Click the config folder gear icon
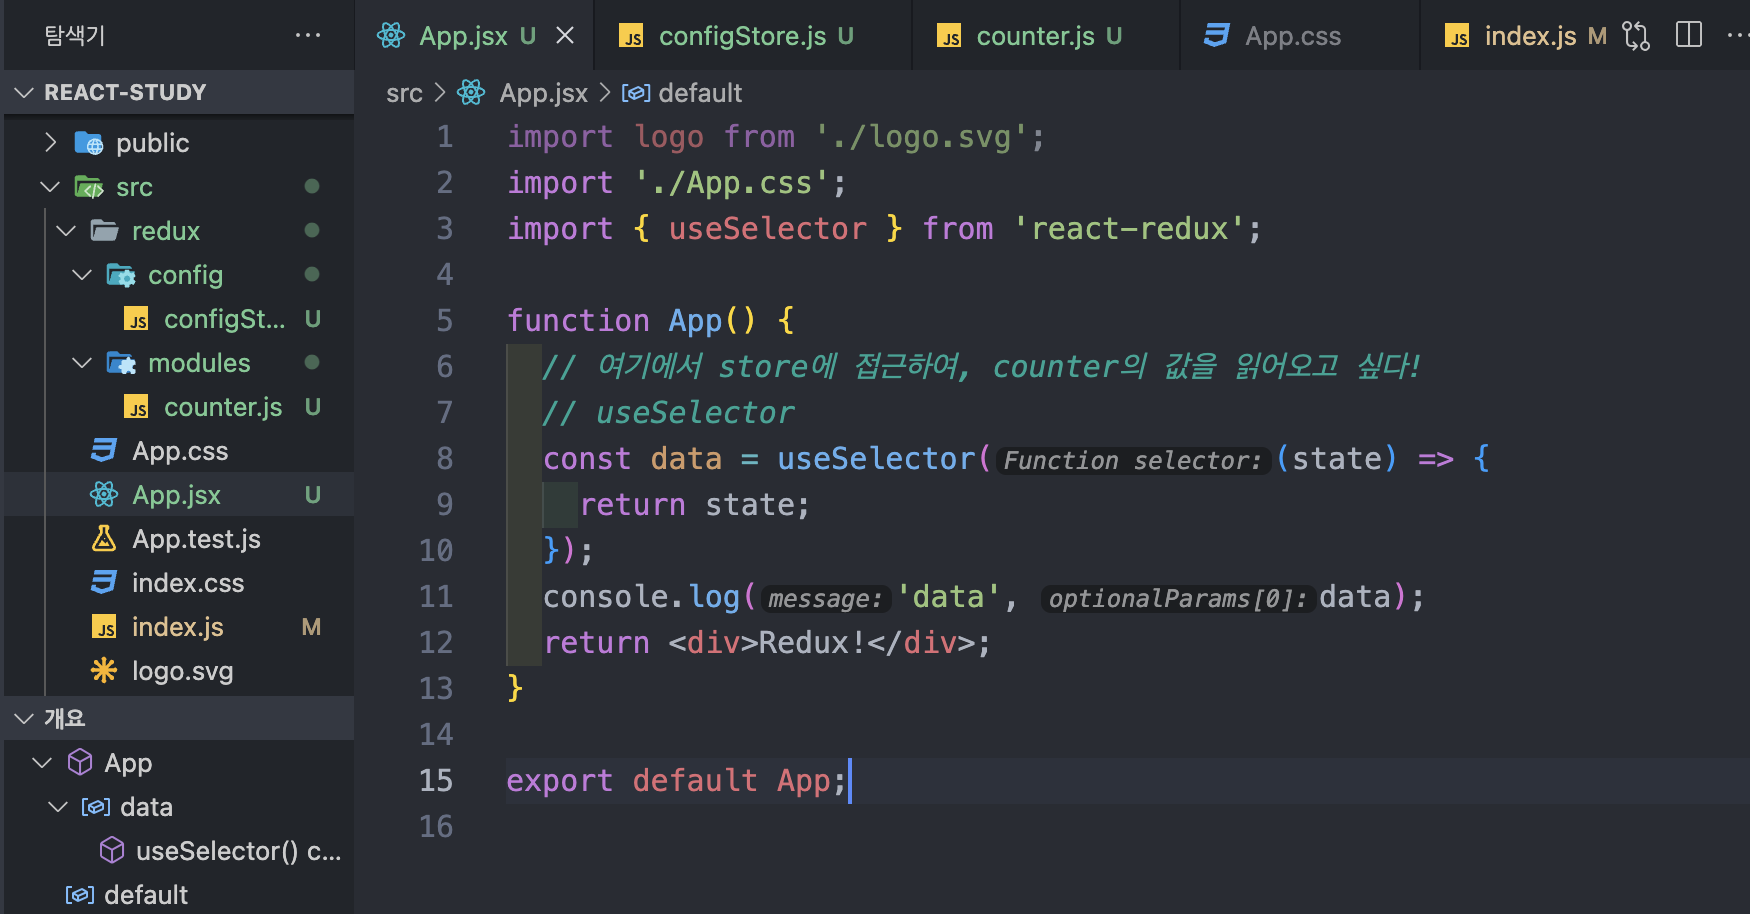This screenshot has height=914, width=1750. coord(121,275)
